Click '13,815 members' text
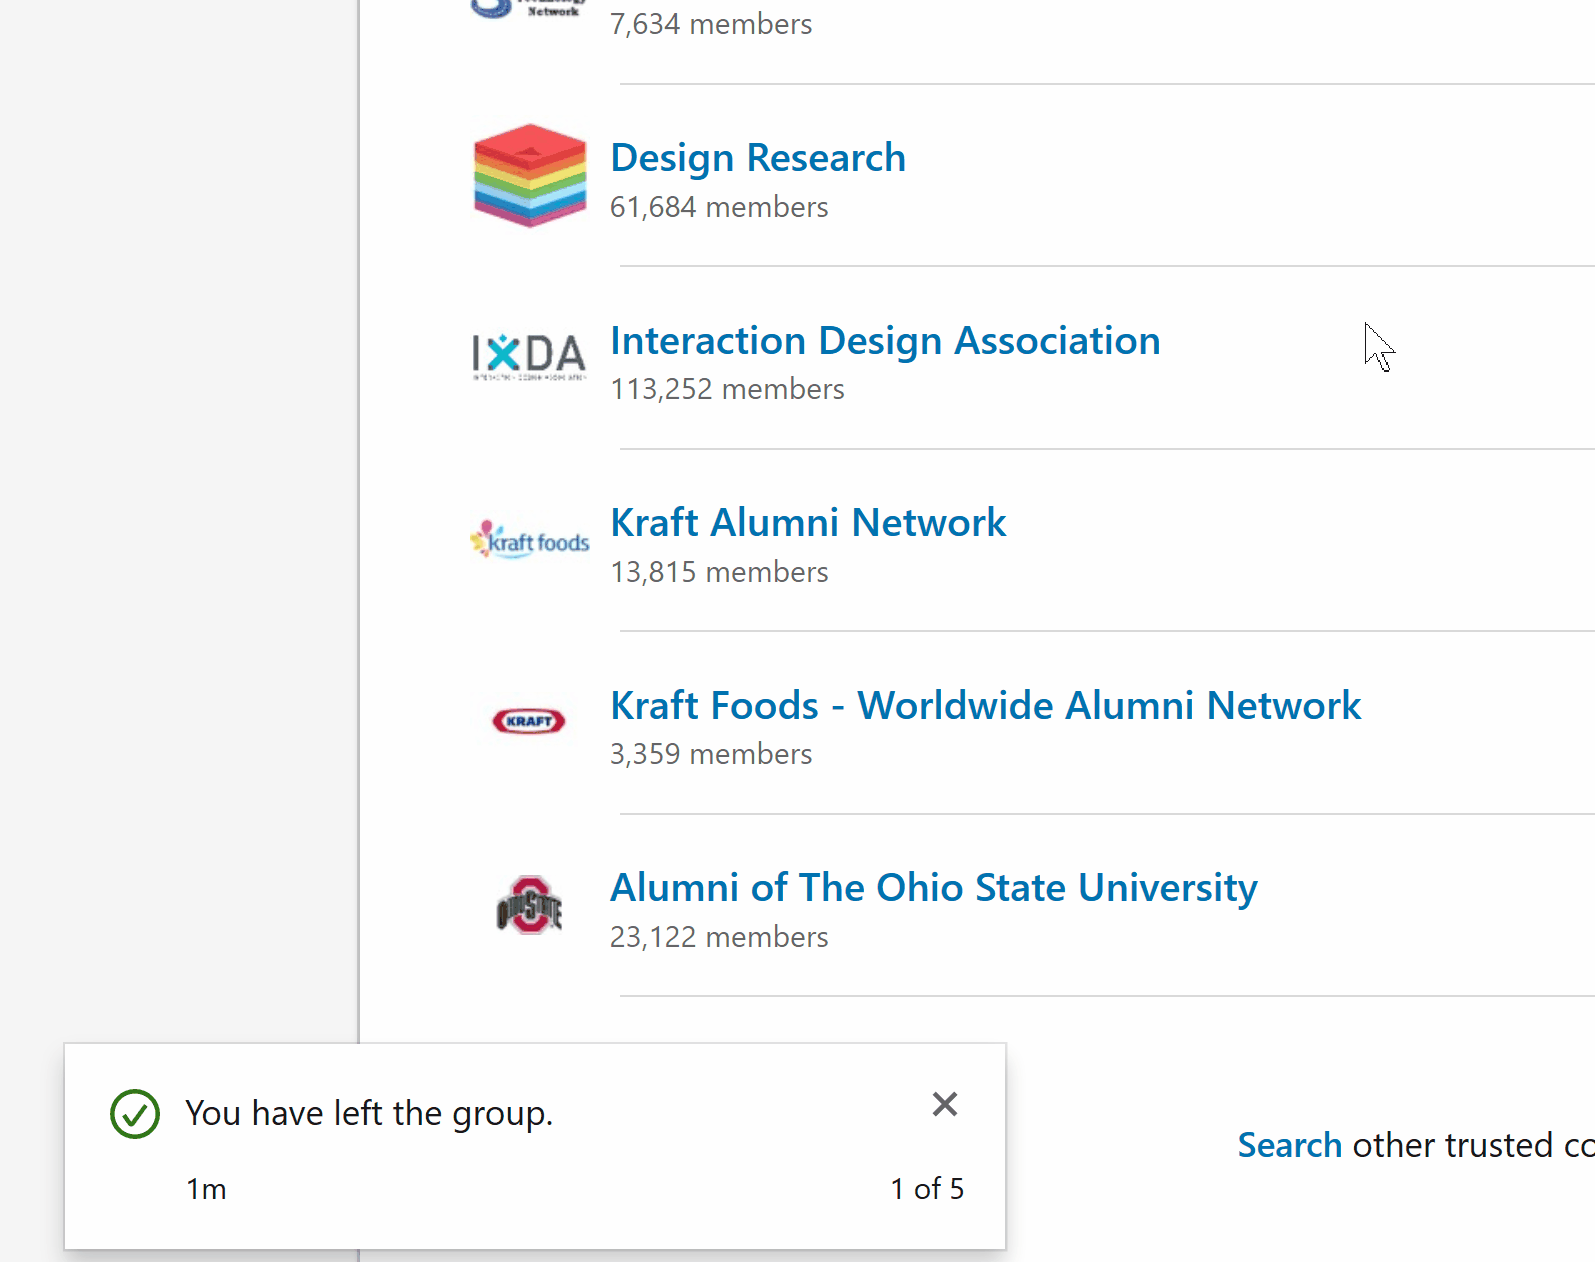The width and height of the screenshot is (1595, 1262). click(x=719, y=572)
